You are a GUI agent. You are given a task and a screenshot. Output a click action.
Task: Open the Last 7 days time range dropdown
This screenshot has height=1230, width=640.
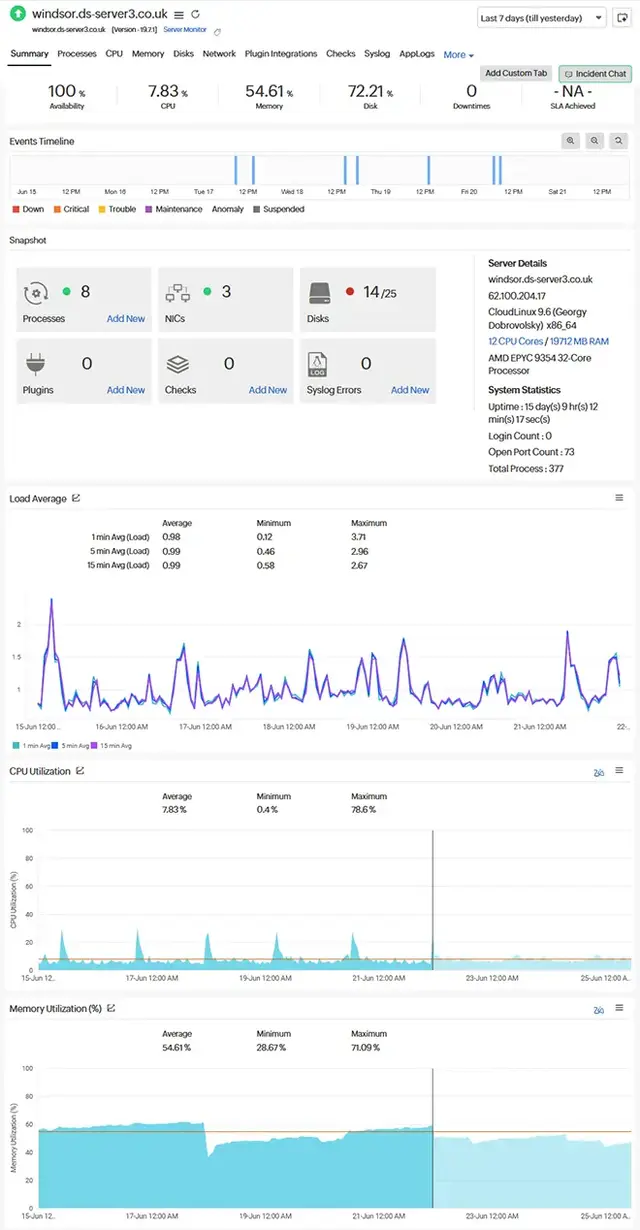coord(542,18)
